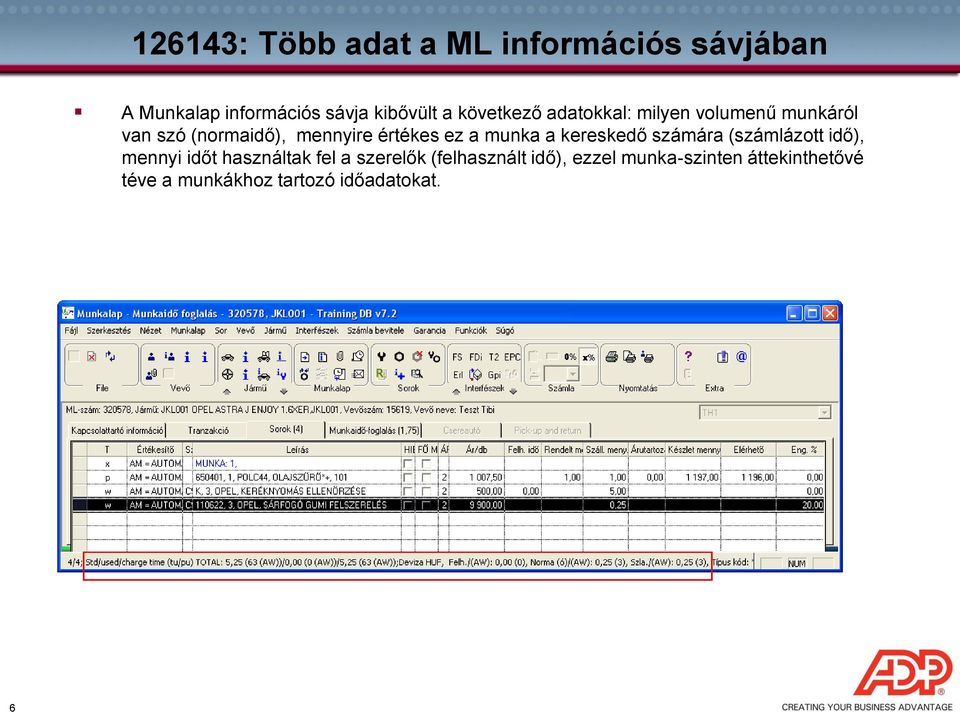The height and width of the screenshot is (712, 960).
Task: Click the T2 interface button
Action: [x=494, y=357]
